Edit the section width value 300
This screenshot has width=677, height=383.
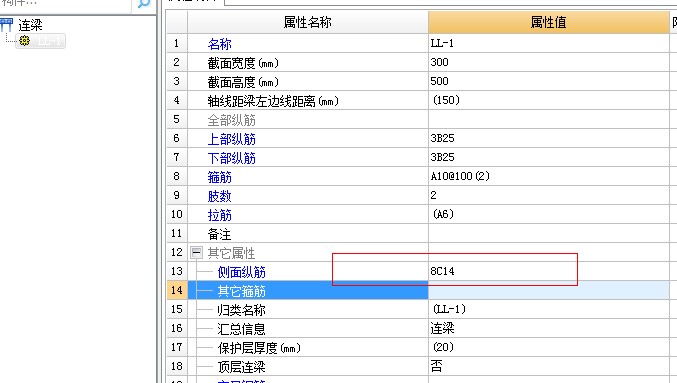(548, 62)
